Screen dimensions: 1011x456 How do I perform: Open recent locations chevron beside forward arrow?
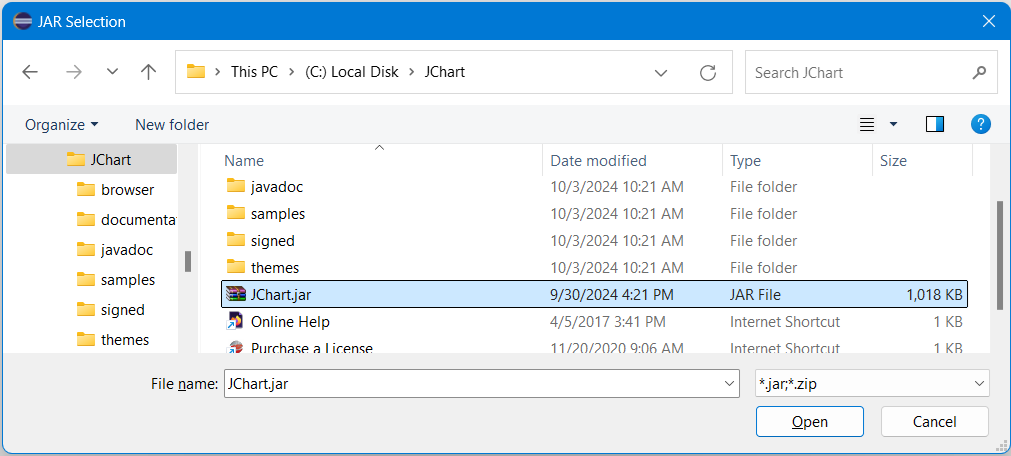112,72
